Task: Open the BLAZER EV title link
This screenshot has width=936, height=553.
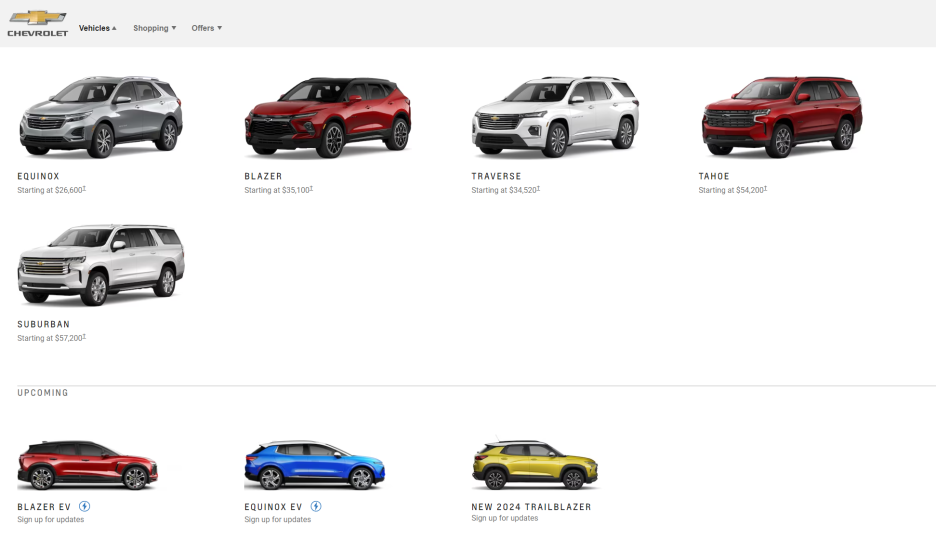Action: click(x=44, y=507)
